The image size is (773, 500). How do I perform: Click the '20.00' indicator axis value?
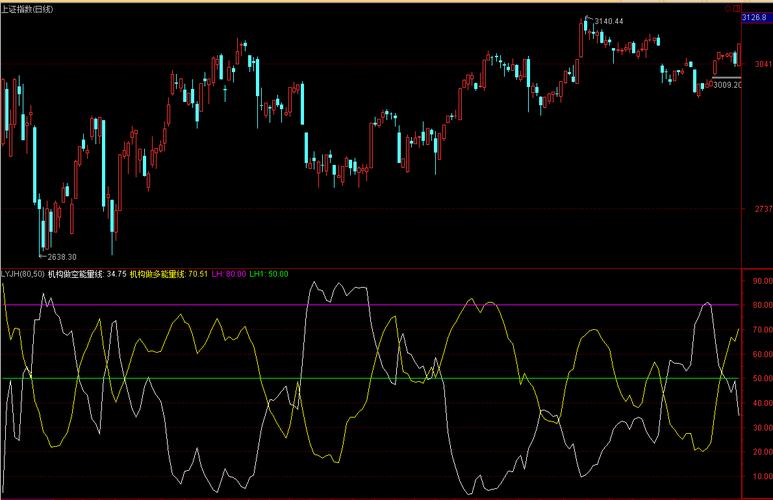click(x=762, y=452)
